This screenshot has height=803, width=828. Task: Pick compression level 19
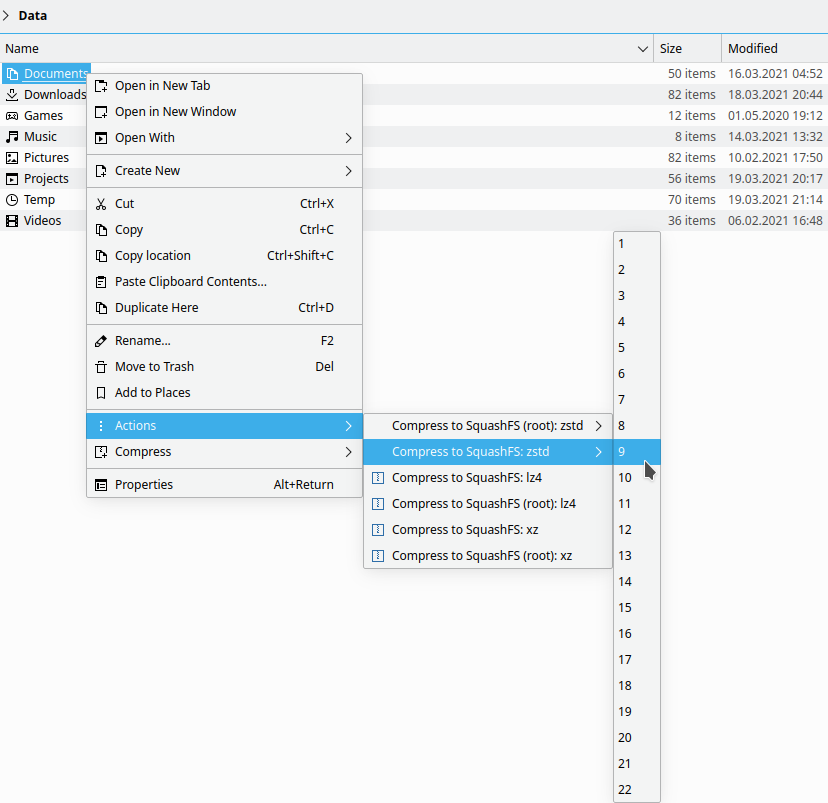pos(637,712)
